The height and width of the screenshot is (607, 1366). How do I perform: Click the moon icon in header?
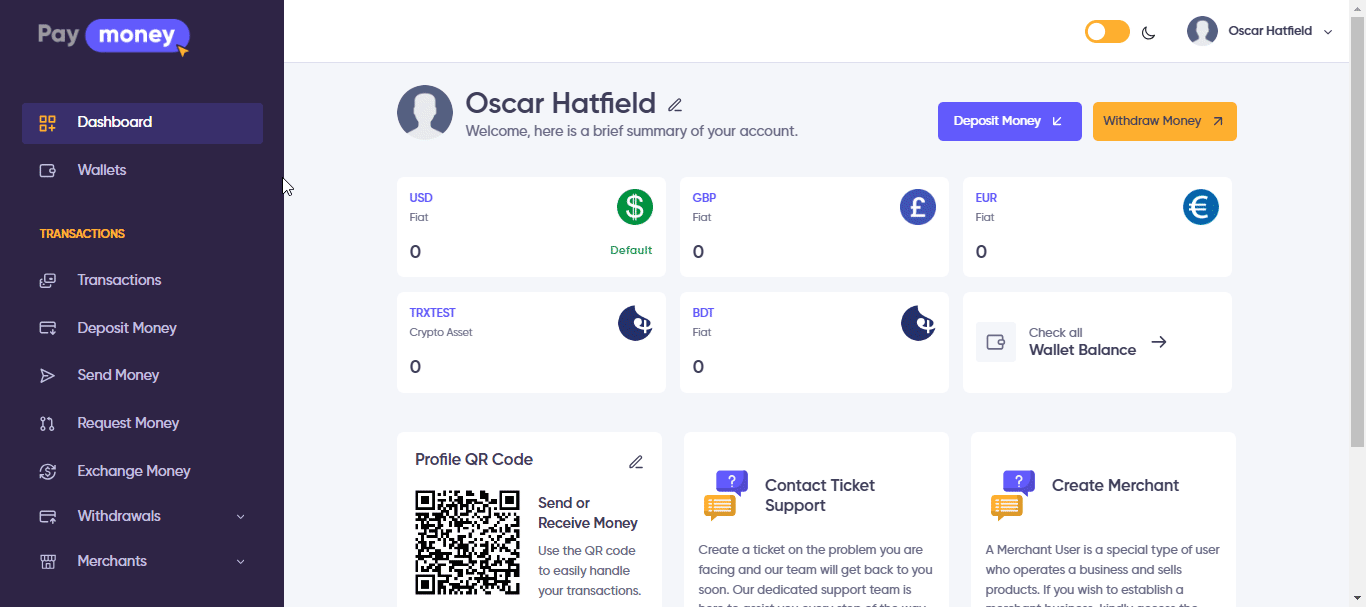coord(1149,33)
